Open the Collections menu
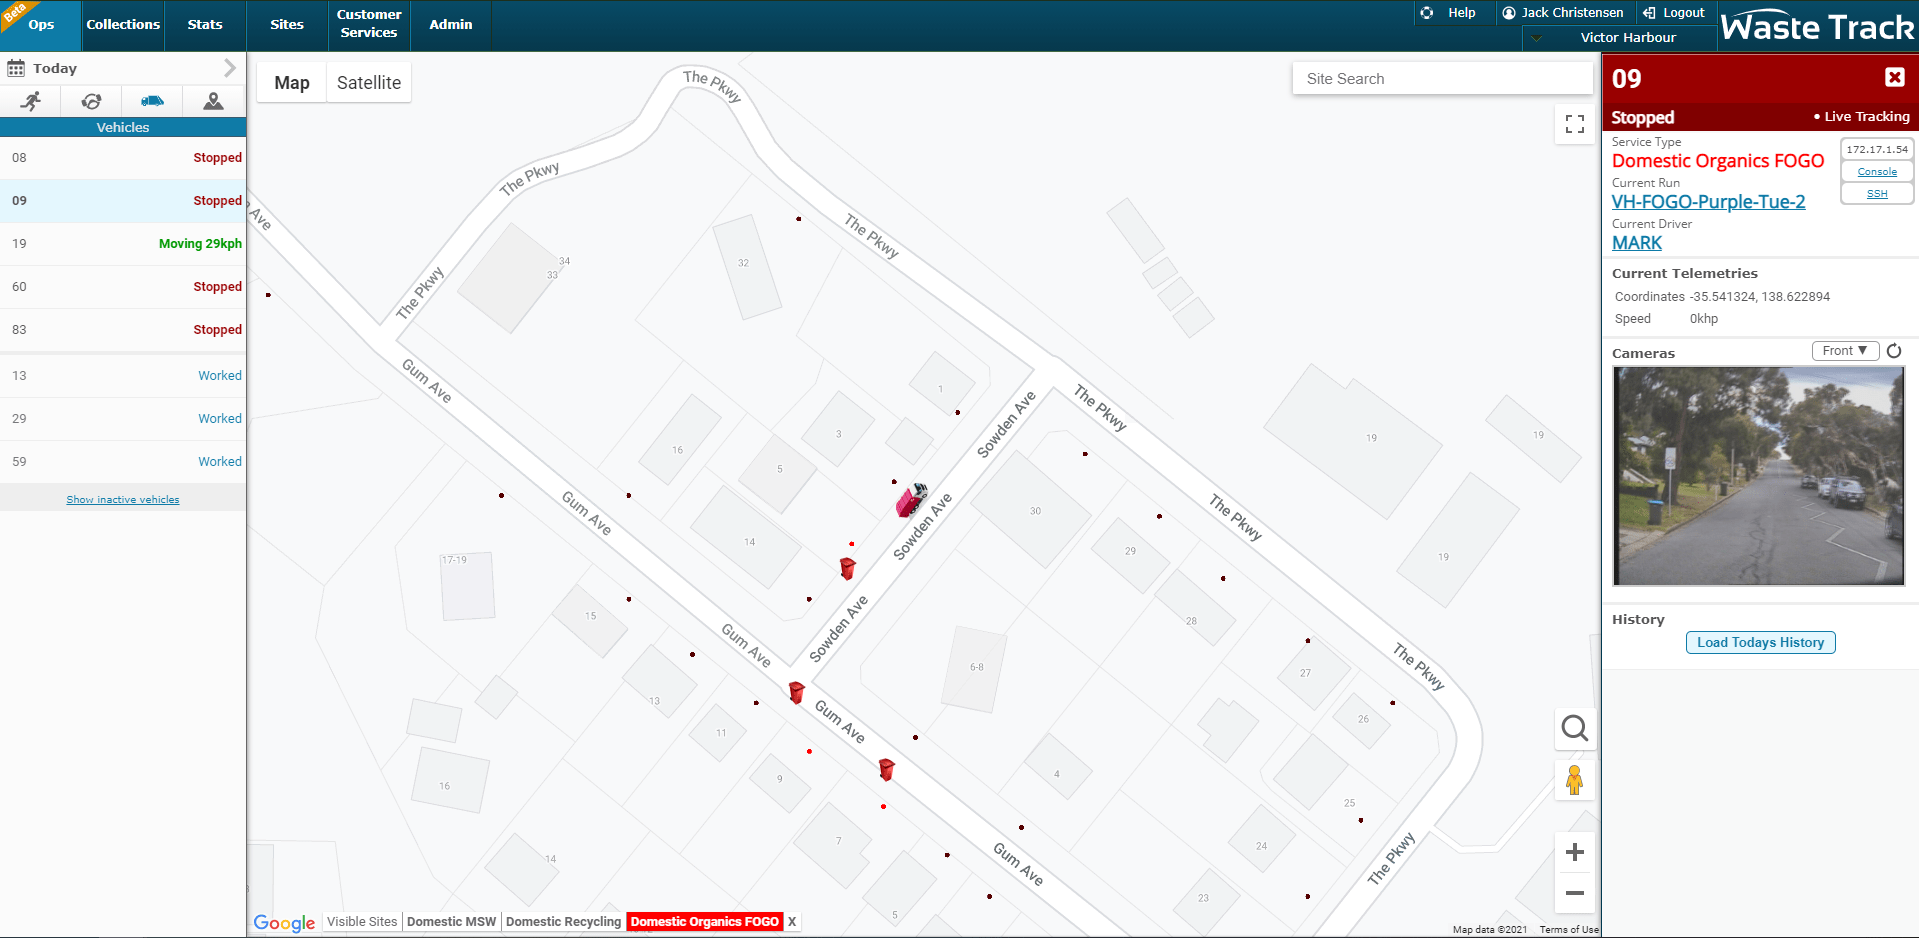 (x=122, y=25)
